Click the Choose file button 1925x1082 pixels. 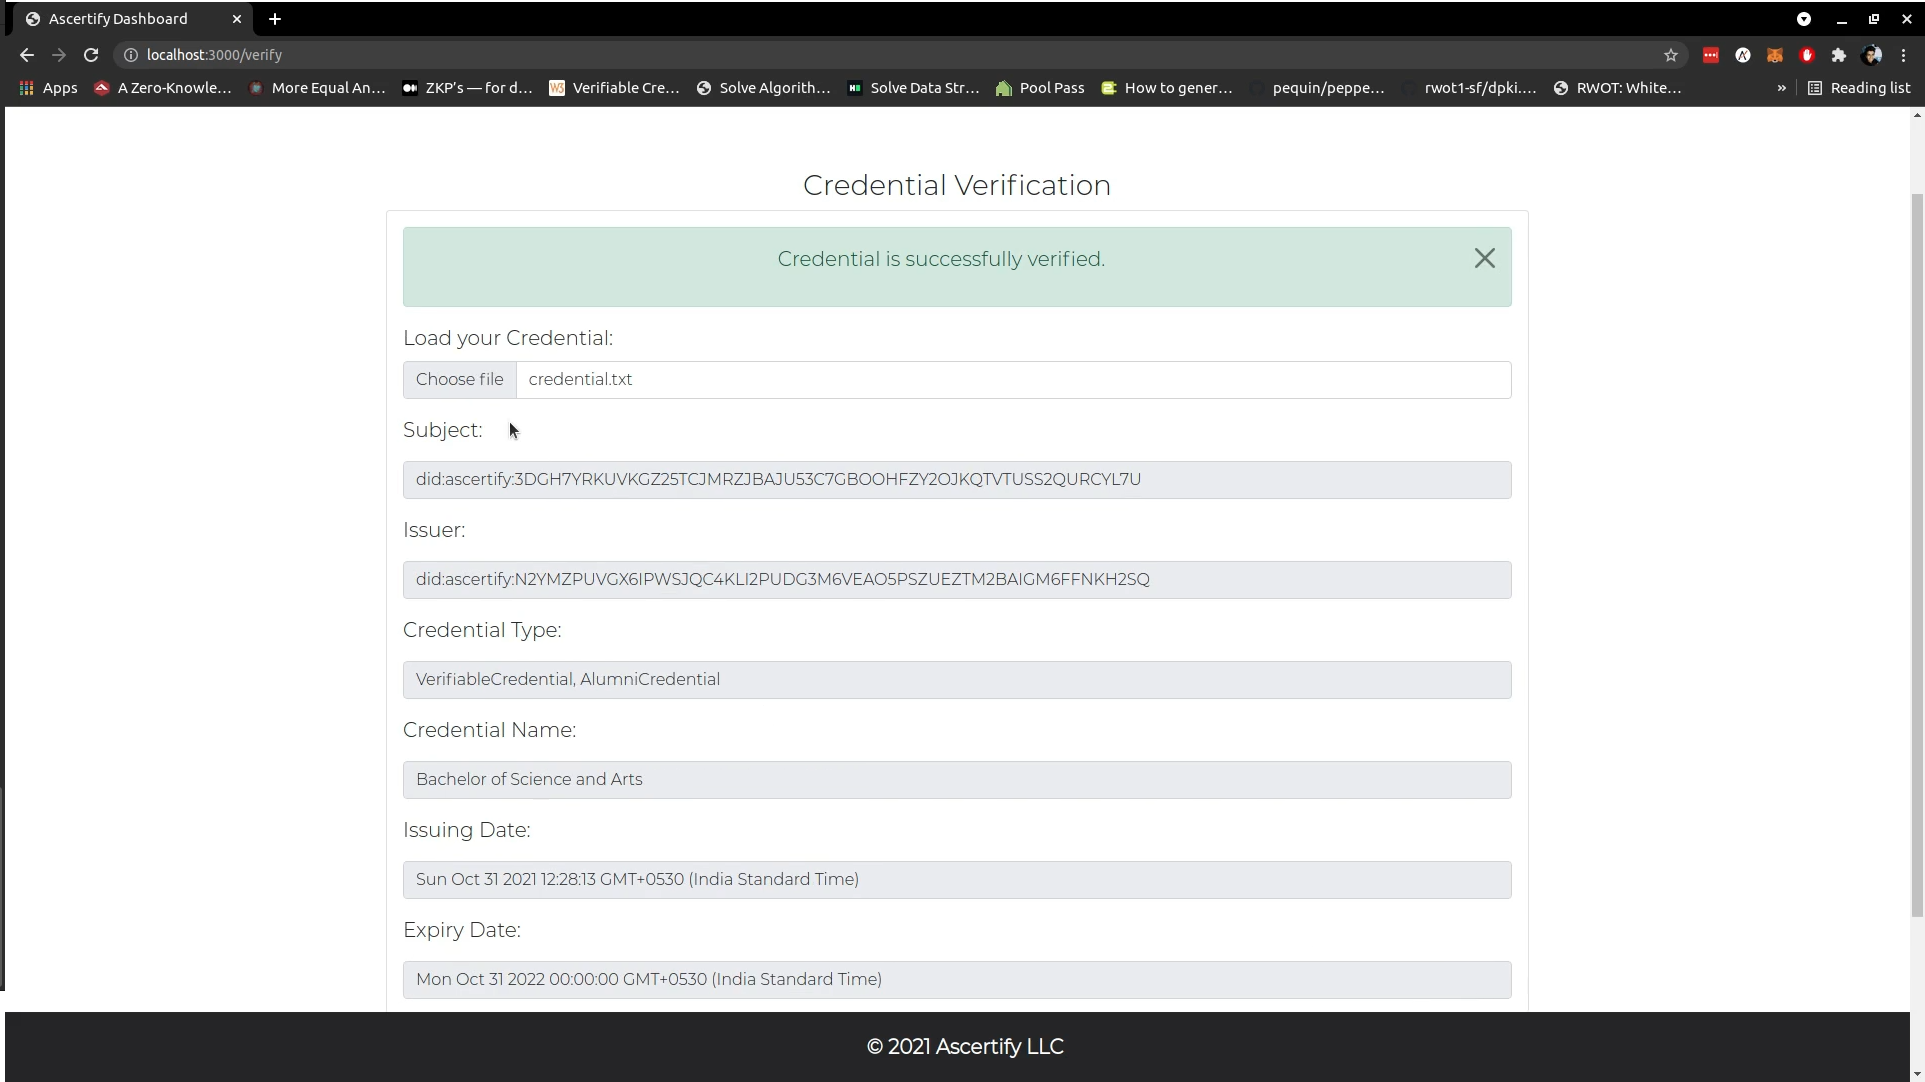point(459,380)
